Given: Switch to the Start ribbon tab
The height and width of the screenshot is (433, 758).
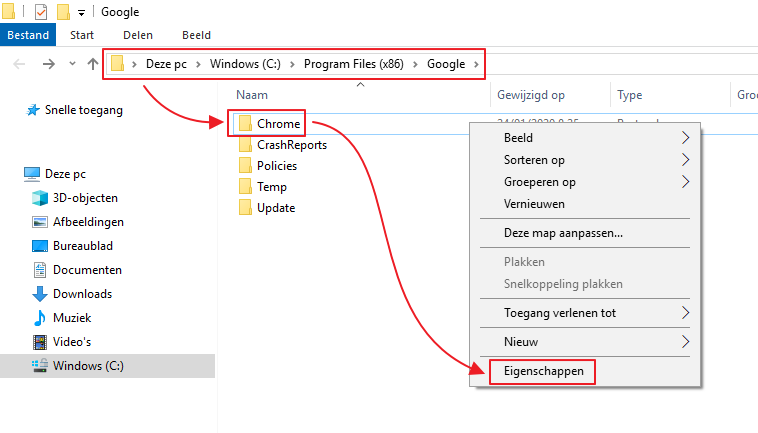Looking at the screenshot, I should 82,35.
